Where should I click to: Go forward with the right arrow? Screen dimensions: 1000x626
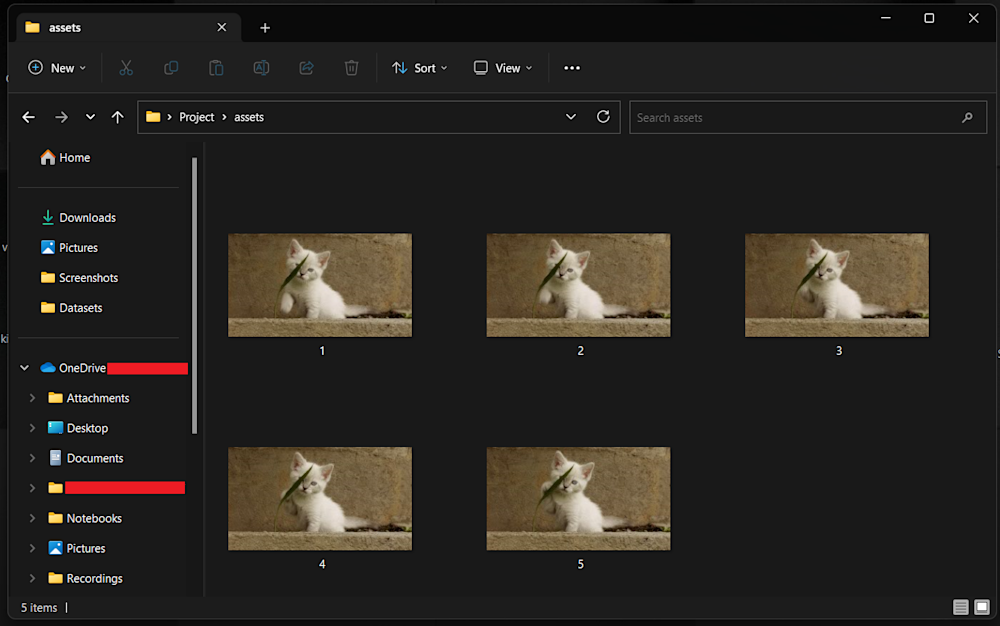point(61,117)
